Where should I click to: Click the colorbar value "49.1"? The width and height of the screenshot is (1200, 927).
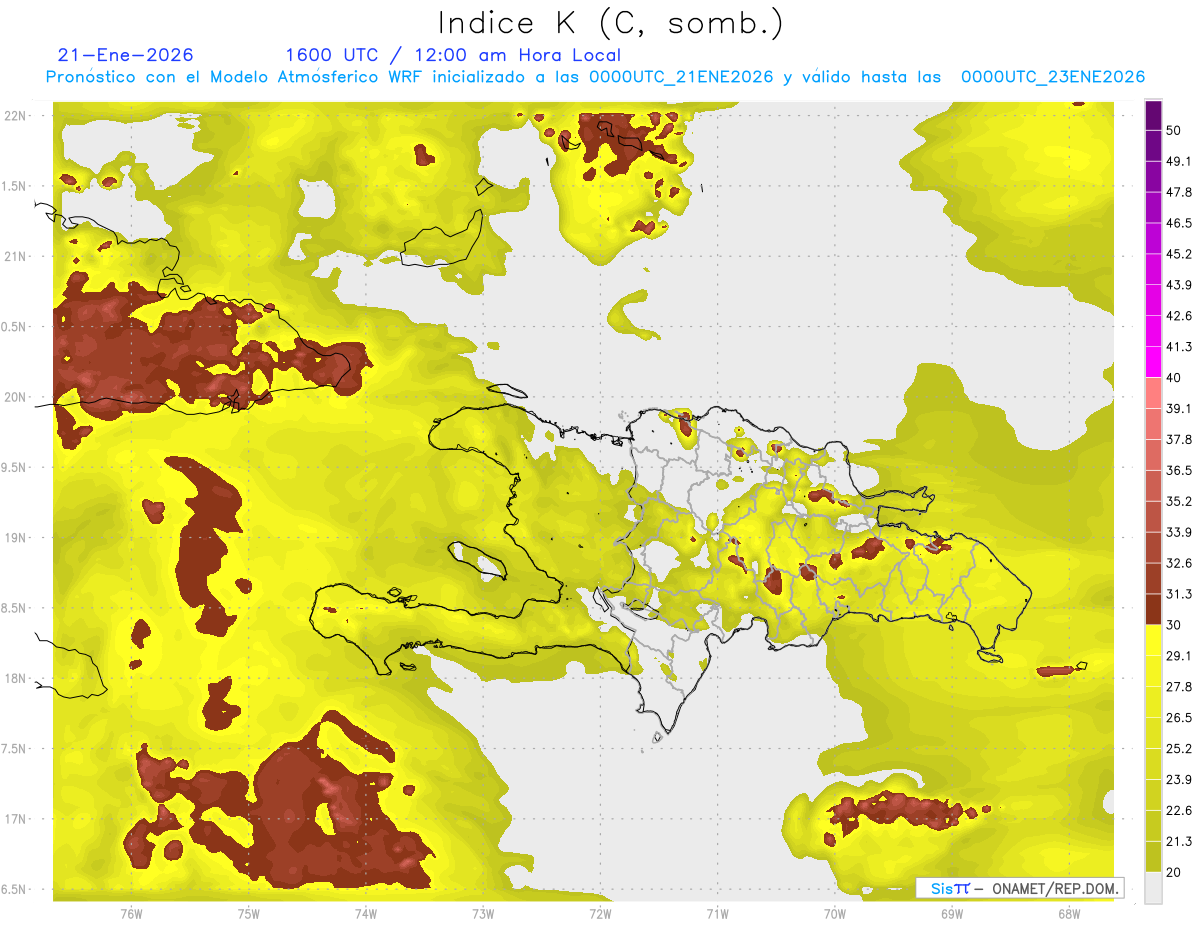tap(1180, 161)
